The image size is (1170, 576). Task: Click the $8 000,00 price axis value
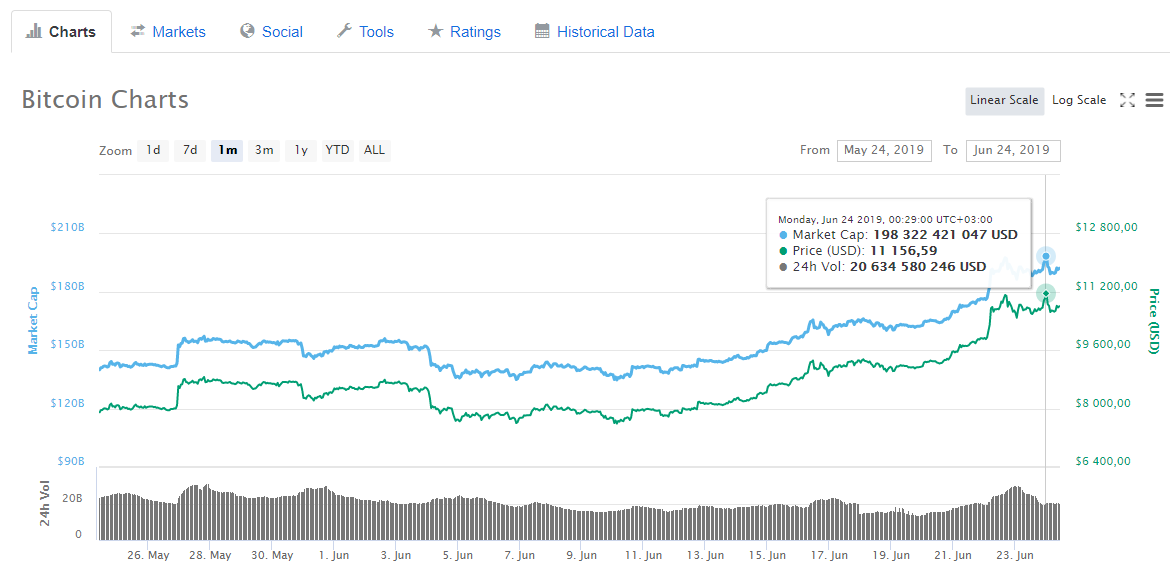1104,403
